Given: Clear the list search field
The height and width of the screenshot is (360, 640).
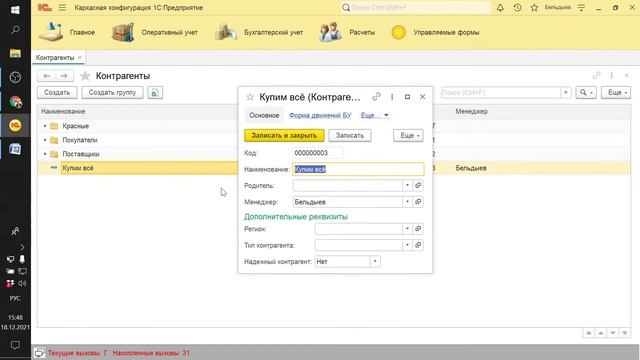Looking at the screenshot, I should [x=566, y=93].
